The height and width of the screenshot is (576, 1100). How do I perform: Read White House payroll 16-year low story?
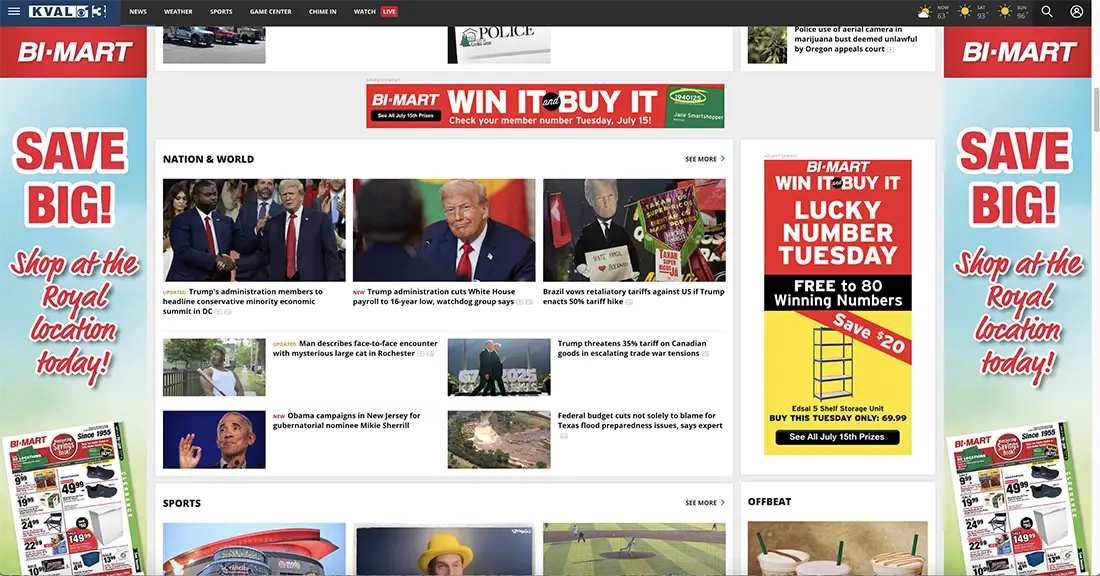[x=441, y=296]
